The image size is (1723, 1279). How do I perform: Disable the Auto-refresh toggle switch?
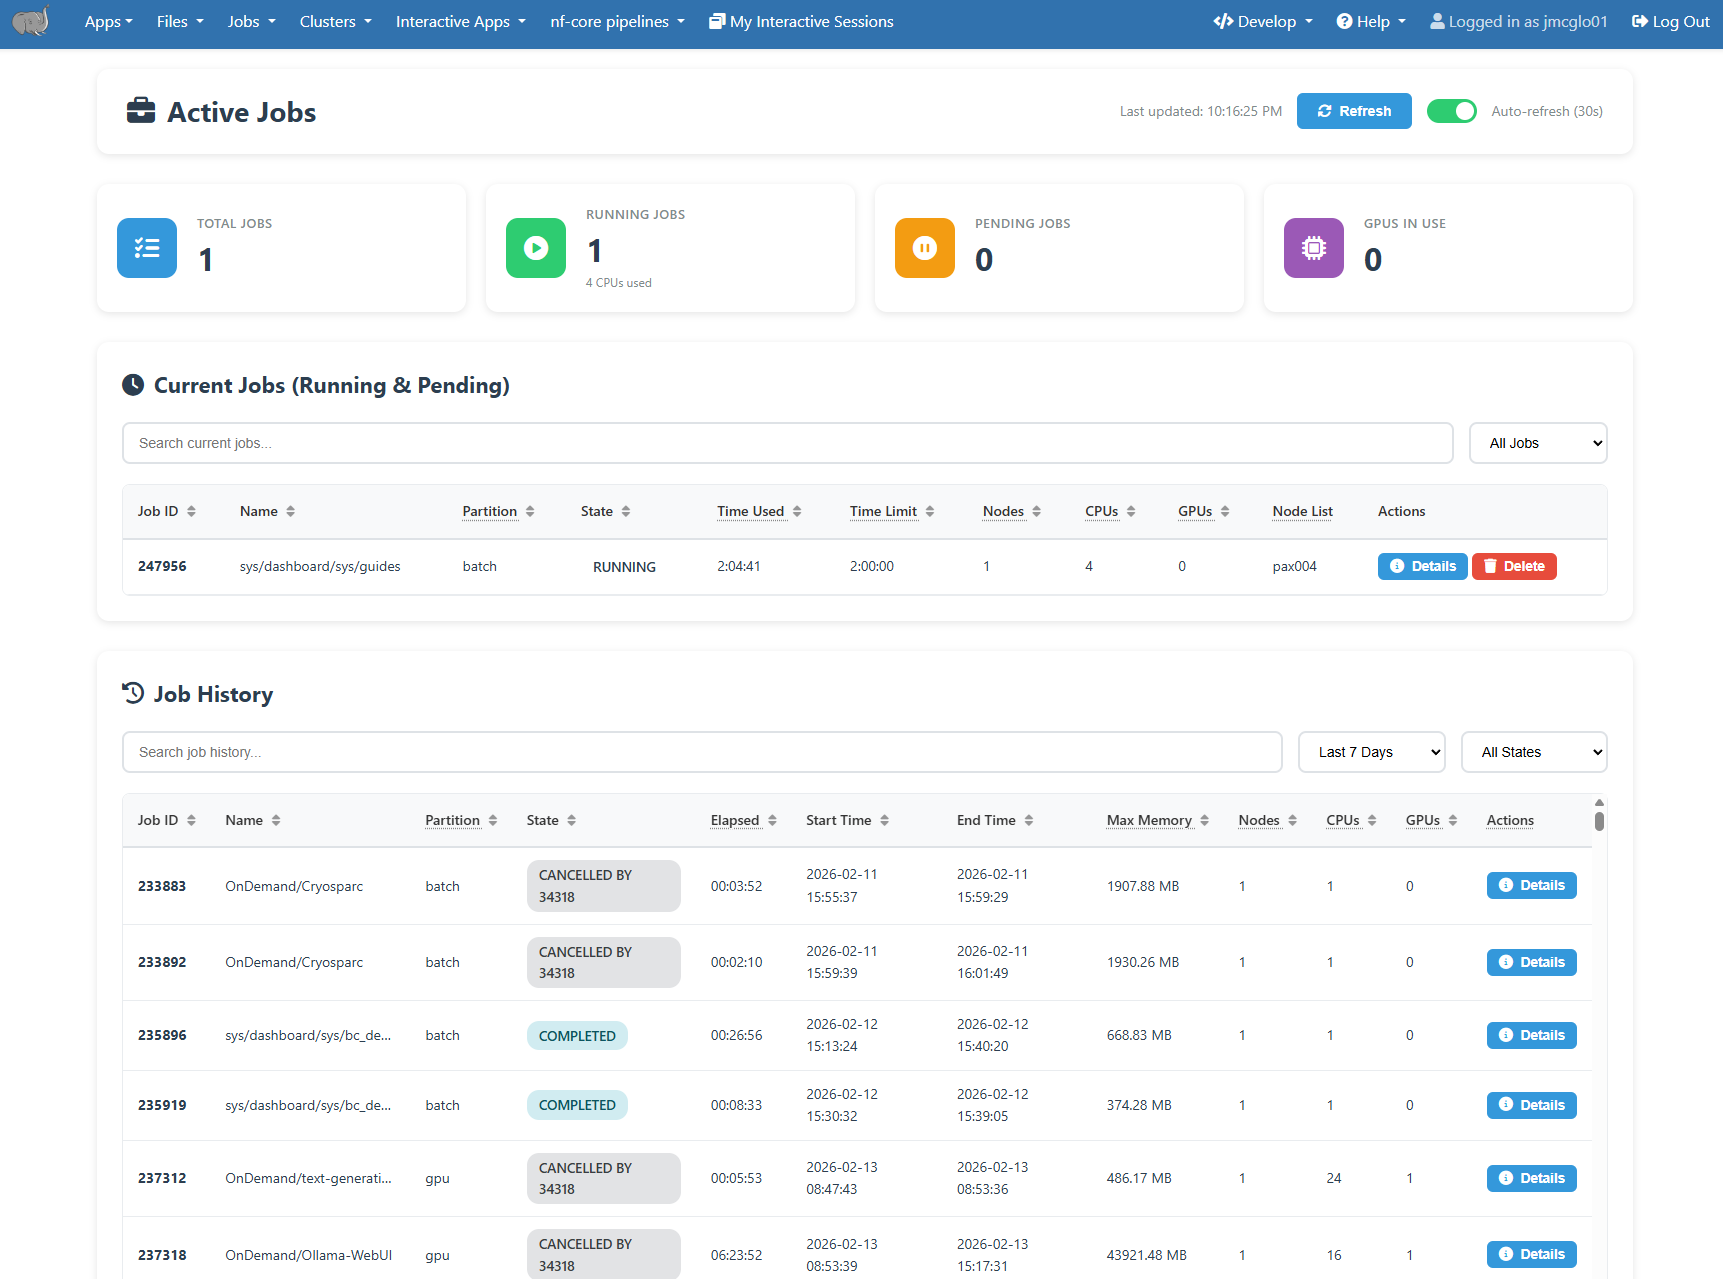[x=1451, y=111]
